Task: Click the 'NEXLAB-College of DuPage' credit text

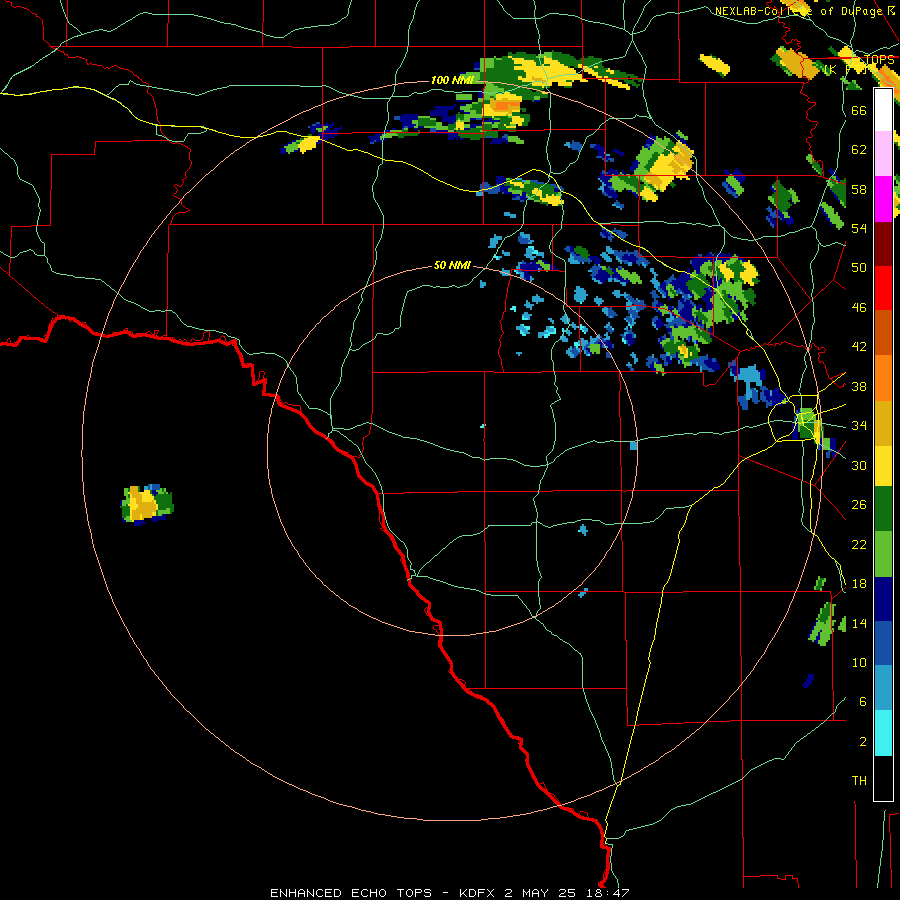Action: tap(799, 11)
